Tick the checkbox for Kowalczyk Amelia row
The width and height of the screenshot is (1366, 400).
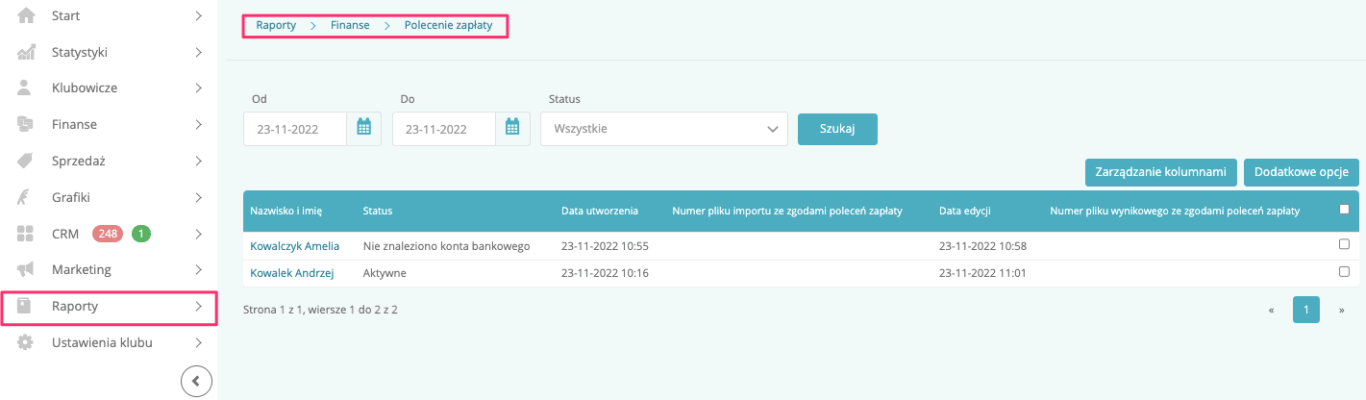(x=1344, y=244)
